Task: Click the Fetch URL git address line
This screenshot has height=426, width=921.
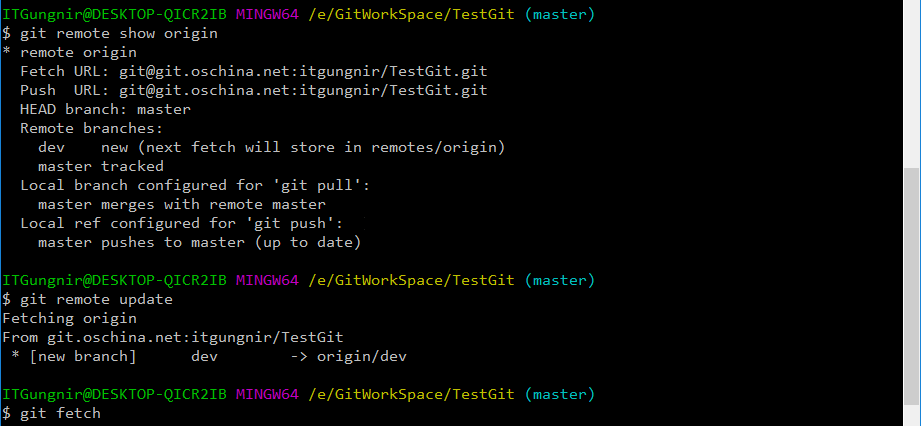Action: (x=253, y=72)
